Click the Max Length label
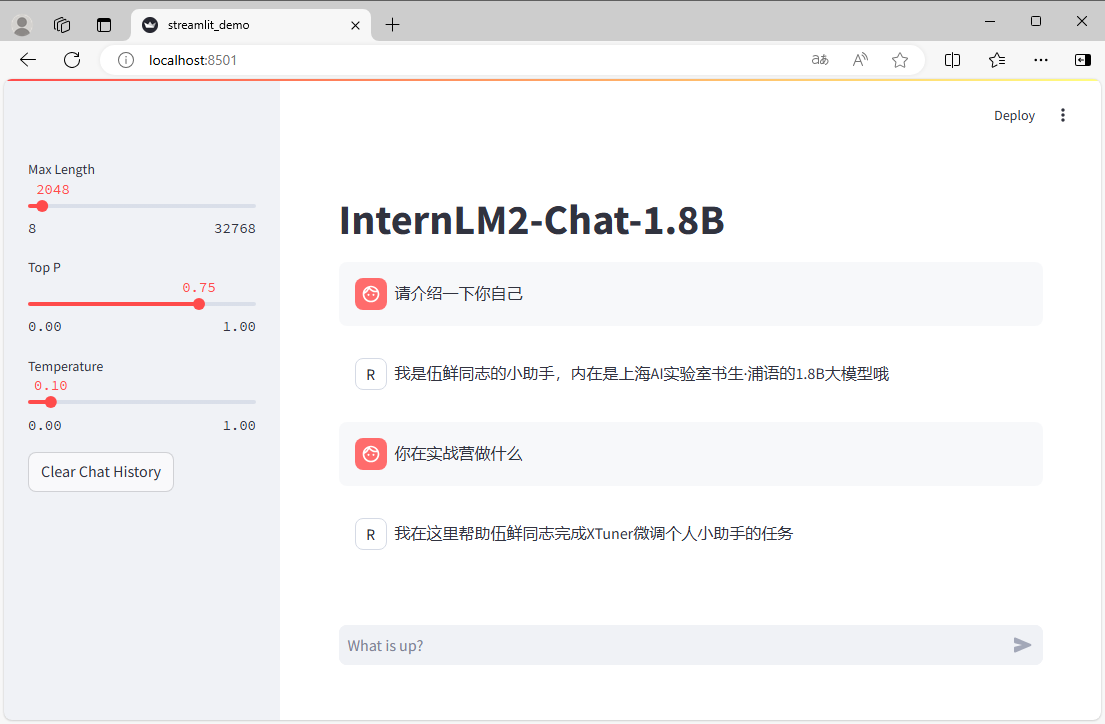Viewport: 1105px width, 724px height. [x=61, y=169]
